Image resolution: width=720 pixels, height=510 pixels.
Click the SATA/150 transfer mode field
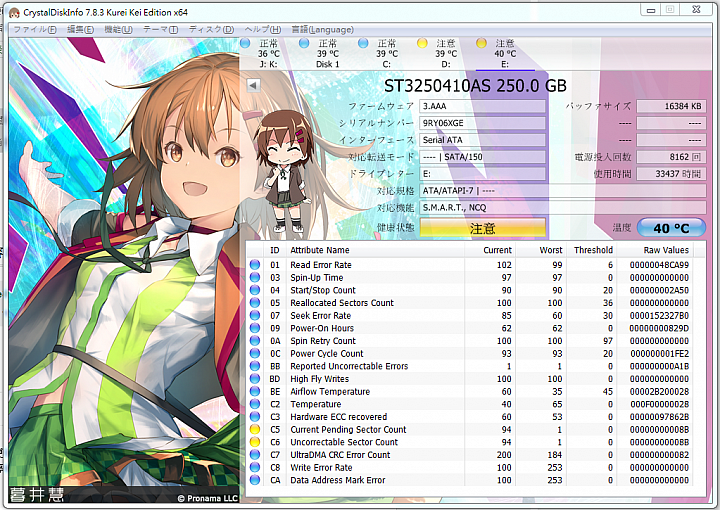[x=482, y=157]
